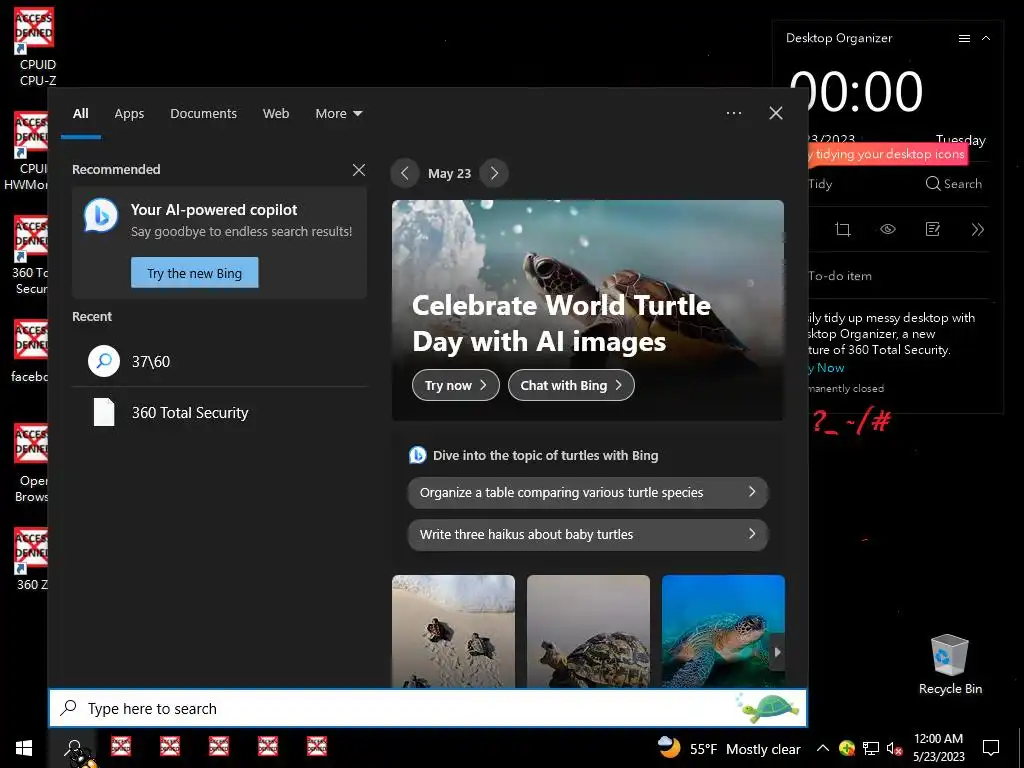Click the taskbar search magnifier icon

click(74, 748)
